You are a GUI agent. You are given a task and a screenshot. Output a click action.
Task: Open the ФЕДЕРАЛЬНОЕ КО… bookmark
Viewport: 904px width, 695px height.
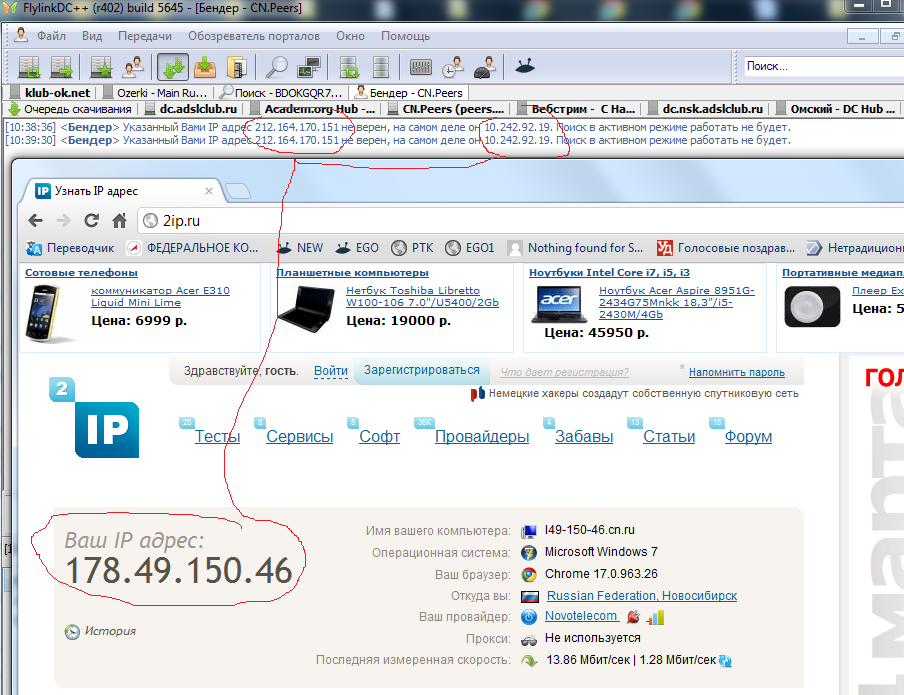[193, 248]
